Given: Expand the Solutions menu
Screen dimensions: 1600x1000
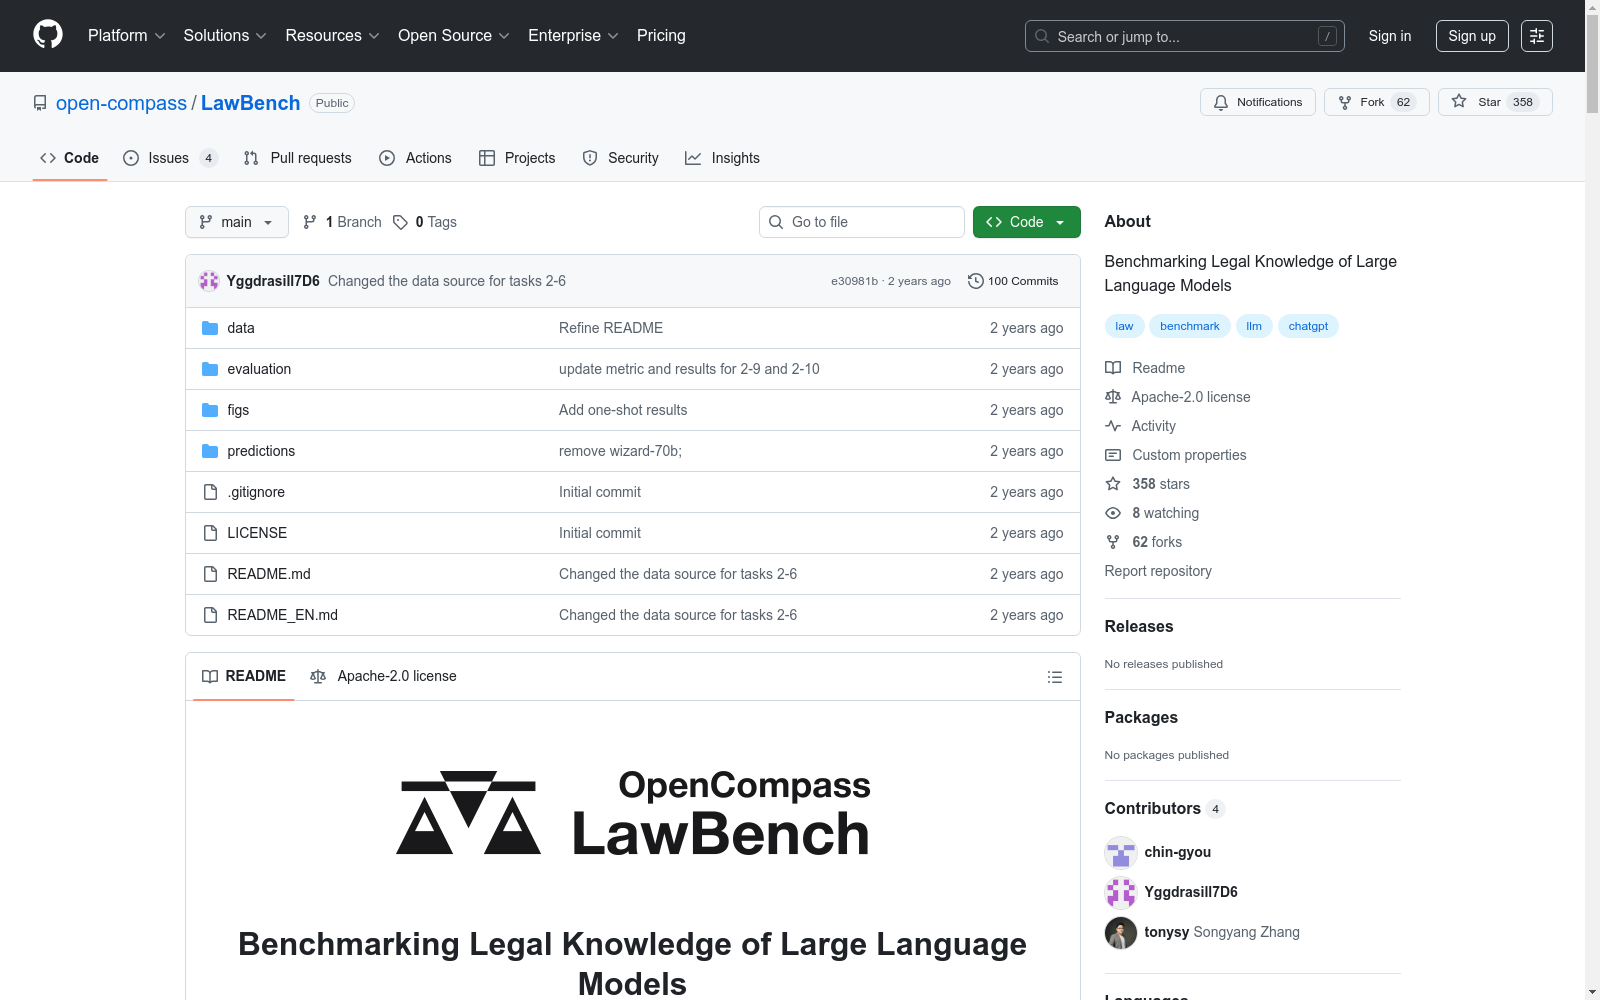Looking at the screenshot, I should [225, 36].
